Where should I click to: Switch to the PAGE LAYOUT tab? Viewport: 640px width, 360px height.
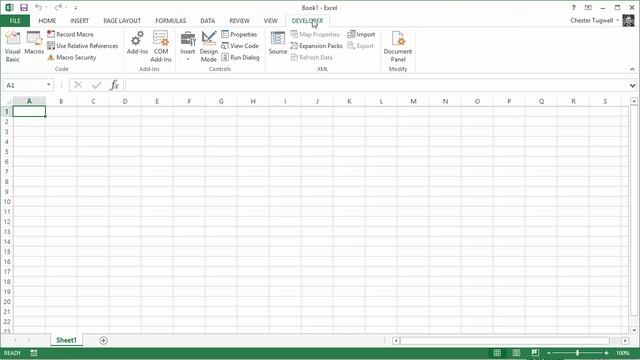122,20
